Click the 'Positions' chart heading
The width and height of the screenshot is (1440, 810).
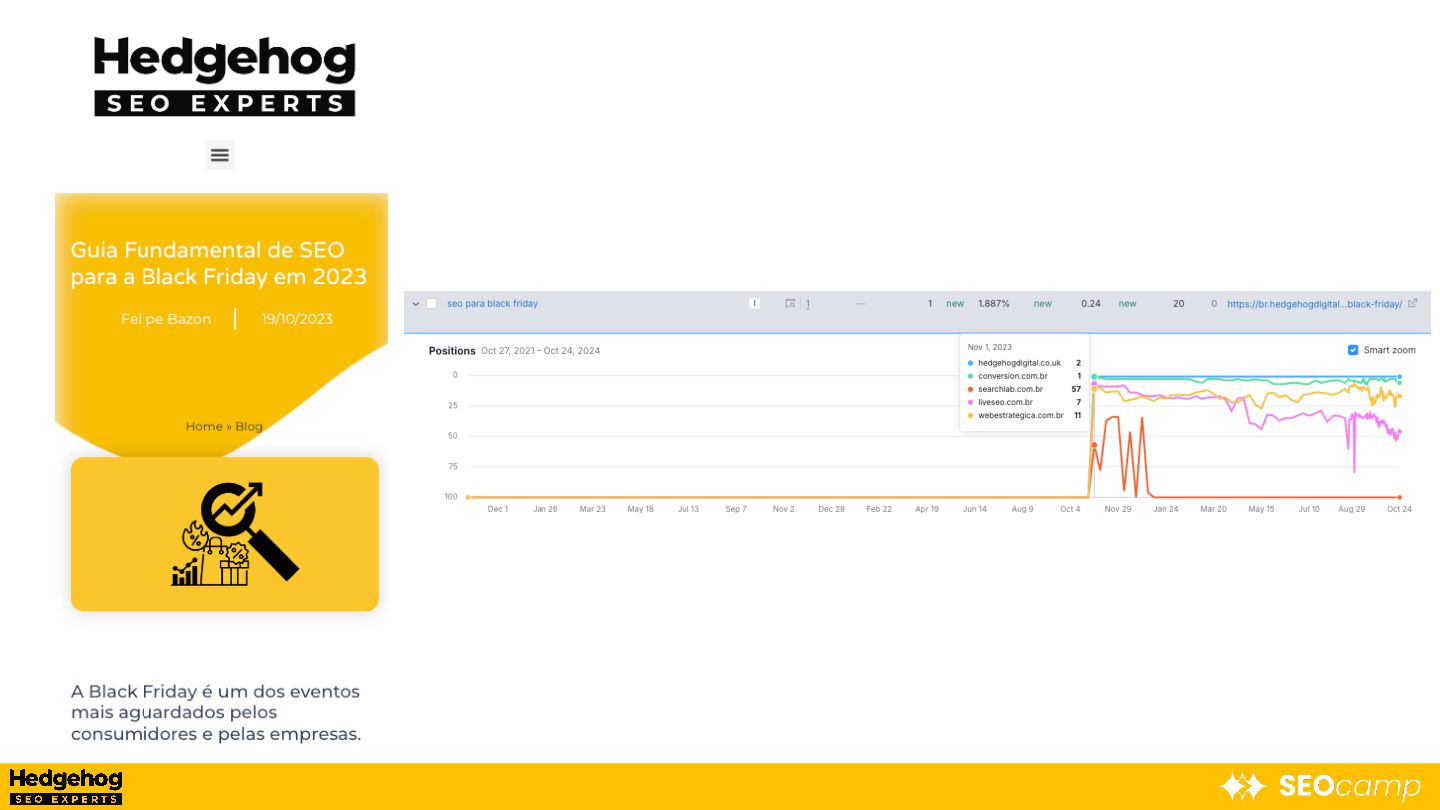tap(452, 351)
